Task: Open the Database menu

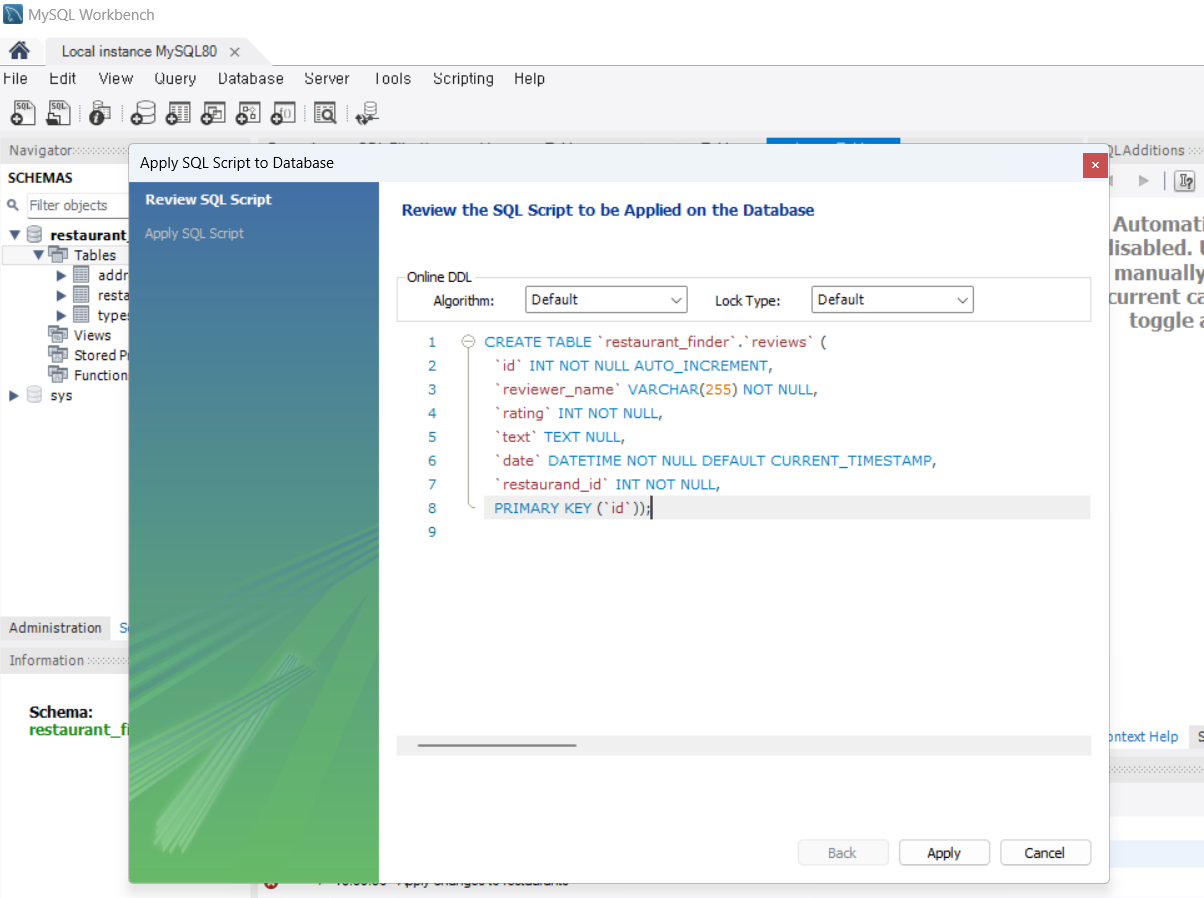Action: 251,78
